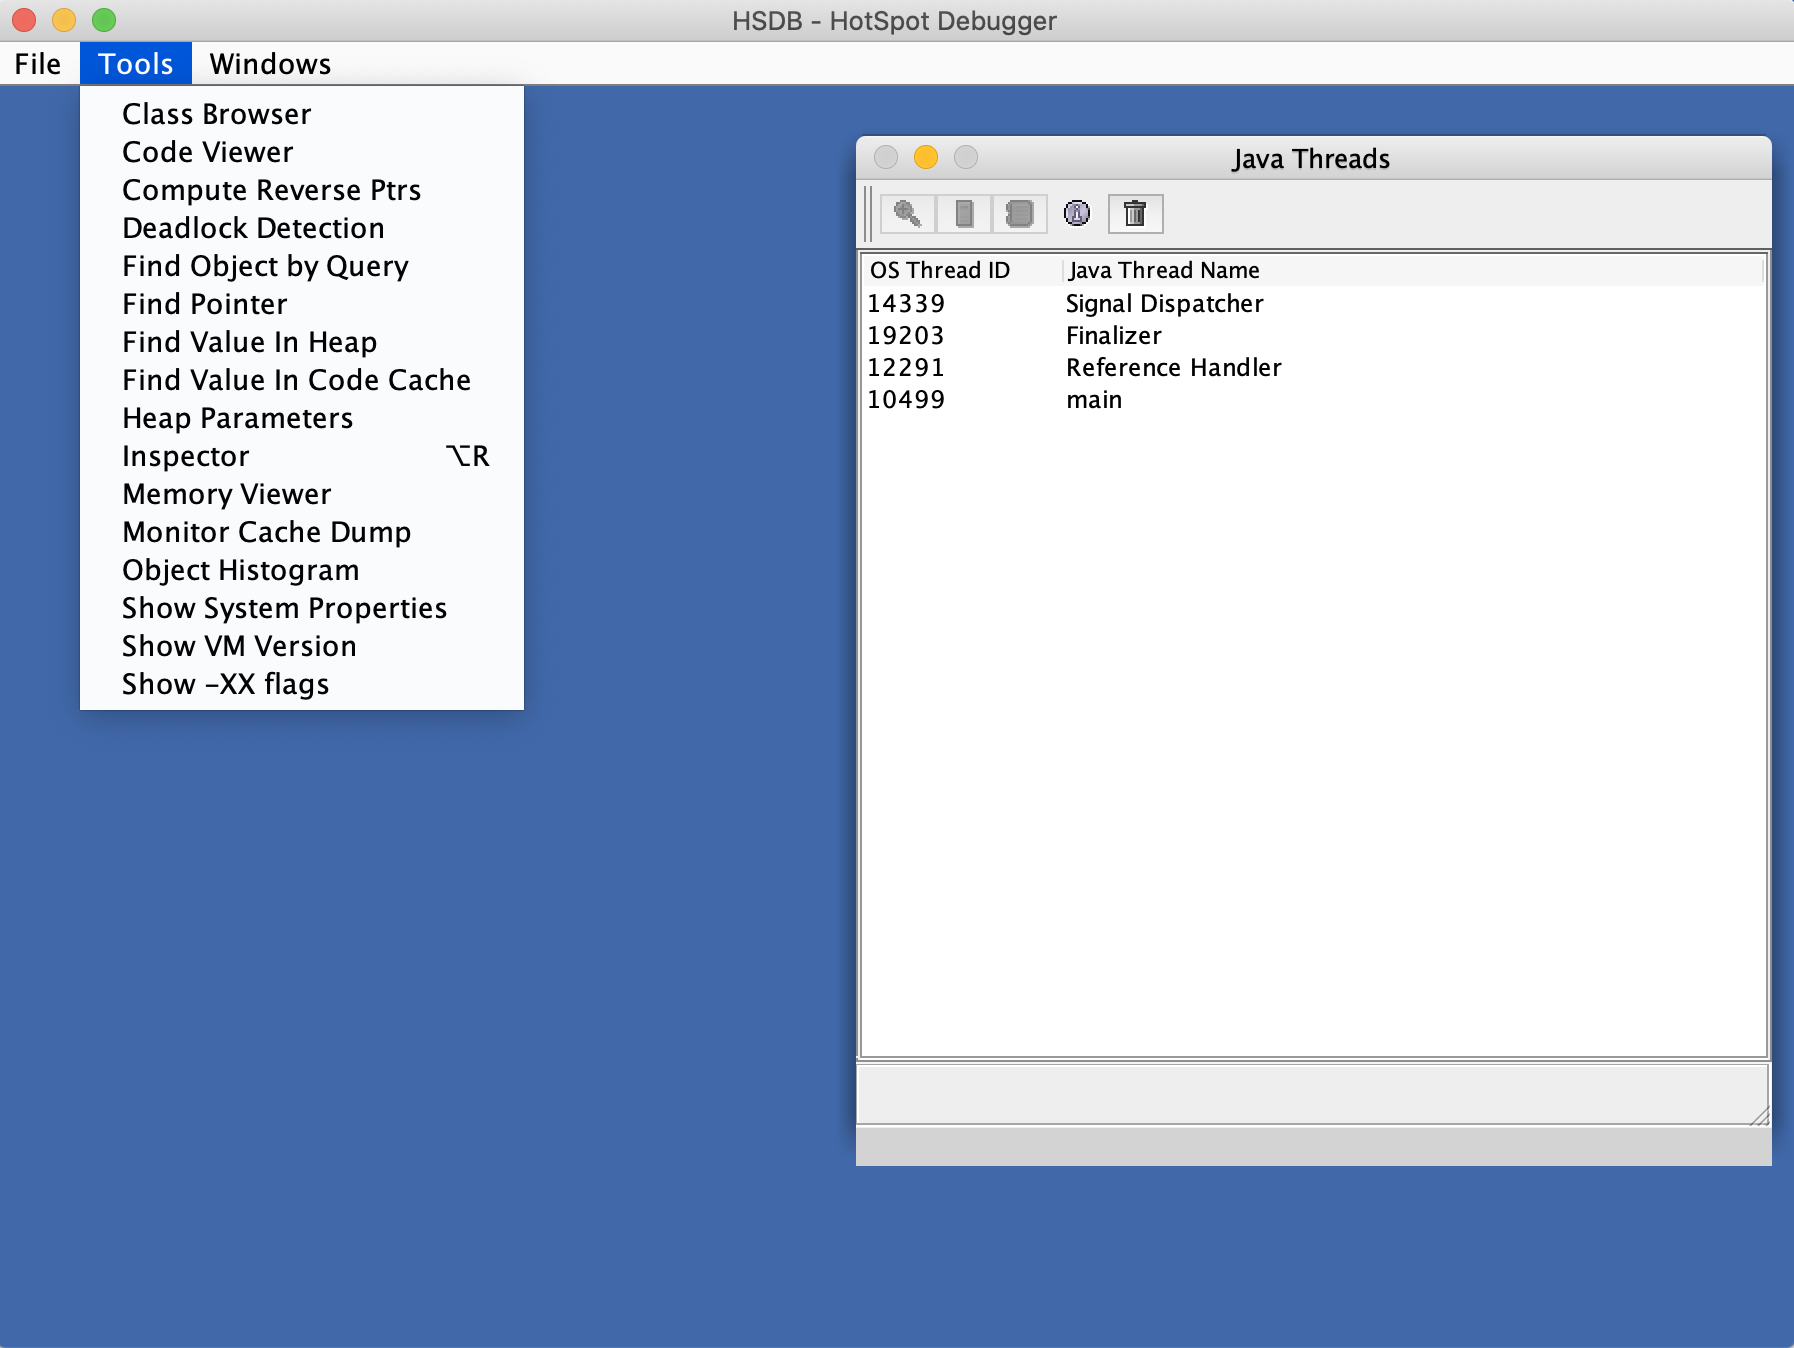Select Monitor Cache Dump

pyautogui.click(x=302, y=532)
